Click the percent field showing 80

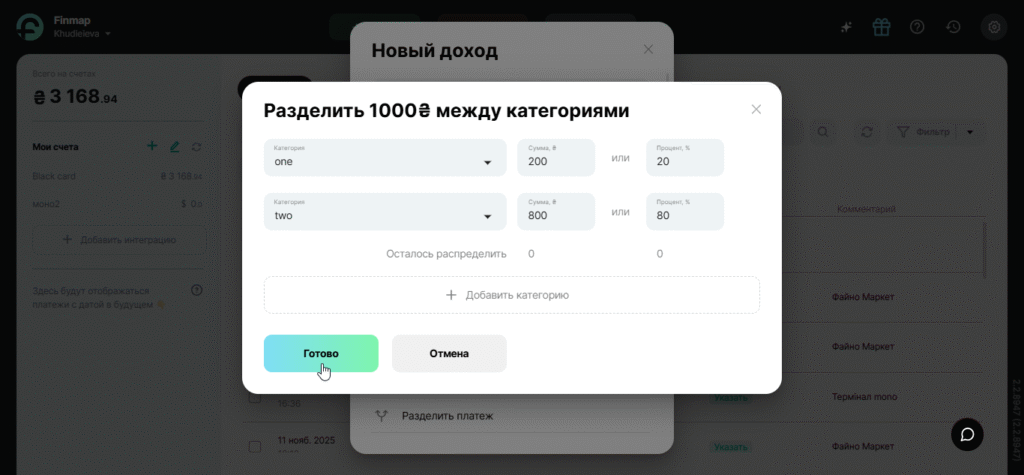point(684,212)
